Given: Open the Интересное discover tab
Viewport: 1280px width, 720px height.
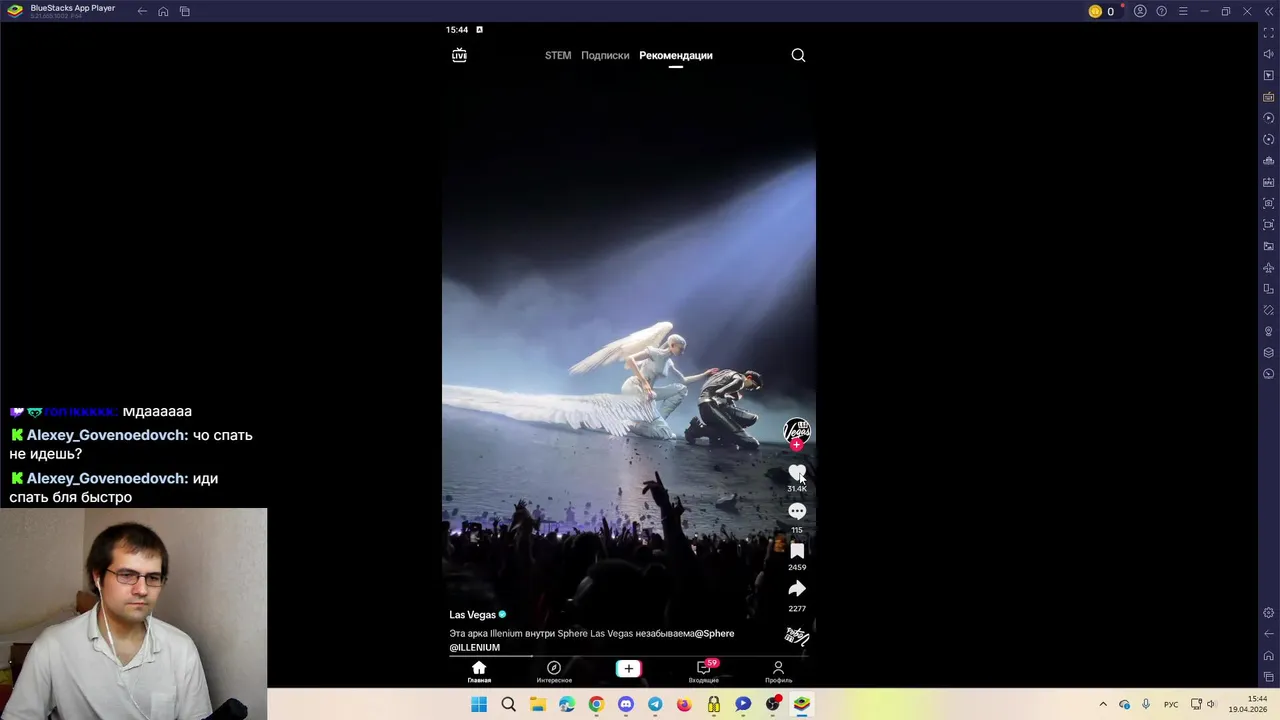Looking at the screenshot, I should pyautogui.click(x=554, y=671).
